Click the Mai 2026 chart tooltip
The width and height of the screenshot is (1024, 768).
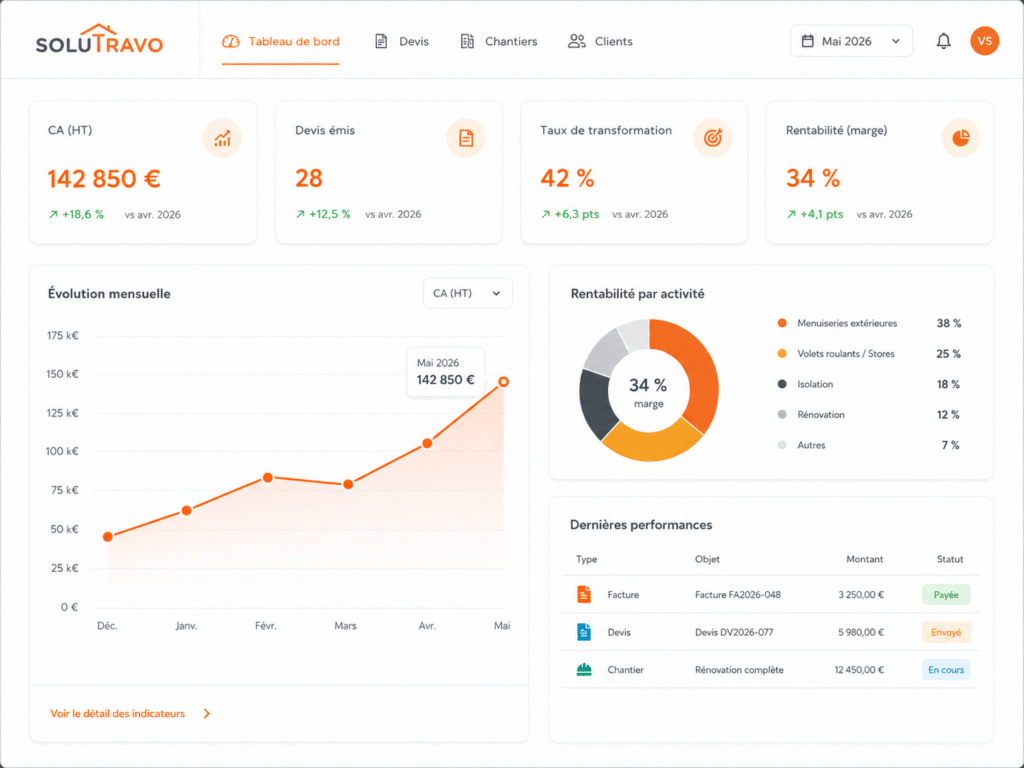coord(445,372)
